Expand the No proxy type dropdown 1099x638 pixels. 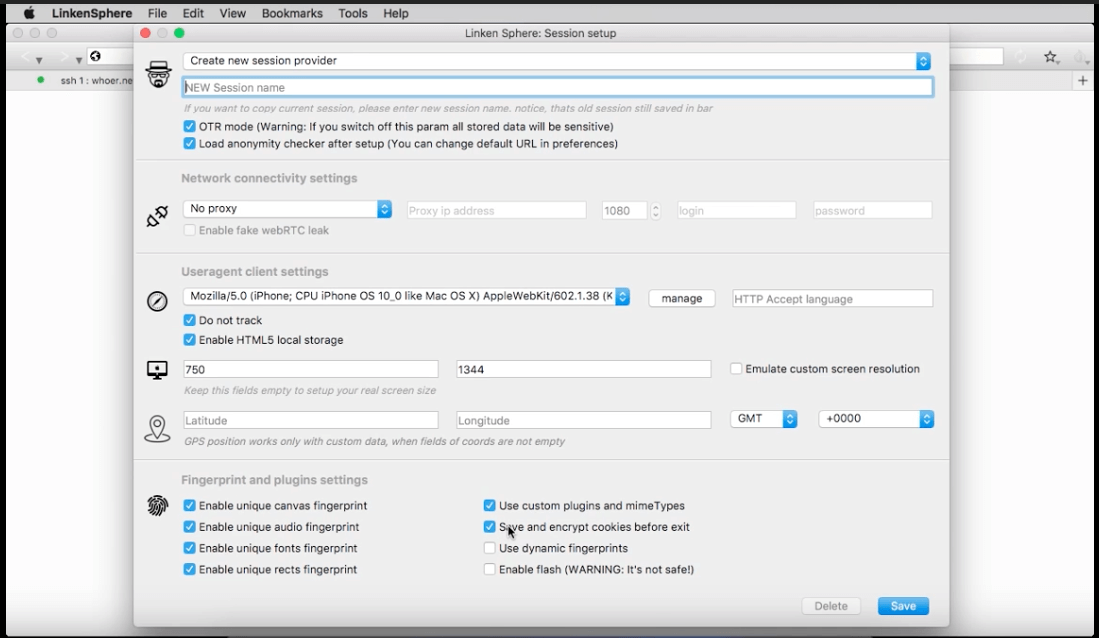click(287, 209)
